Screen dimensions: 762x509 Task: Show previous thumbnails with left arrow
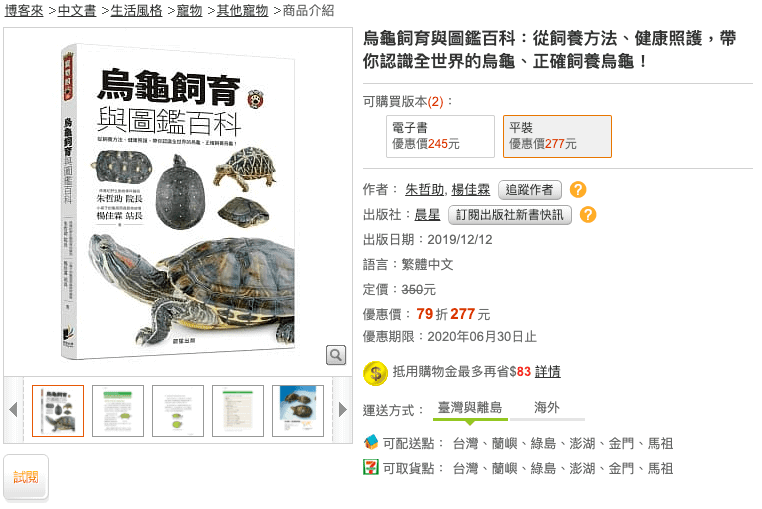pos(14,410)
